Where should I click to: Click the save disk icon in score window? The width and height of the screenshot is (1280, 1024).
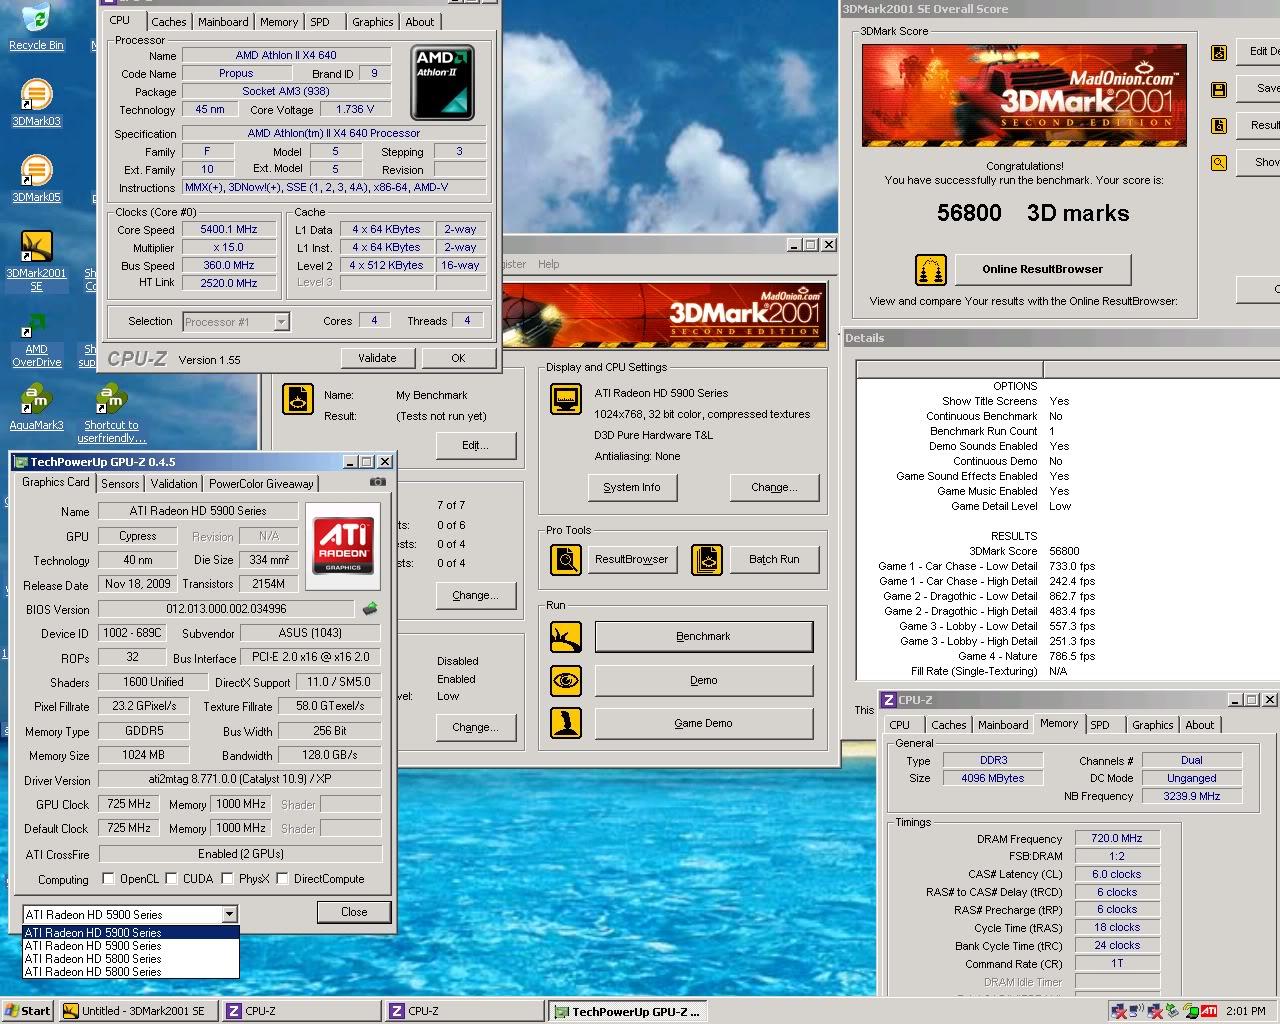point(1219,90)
